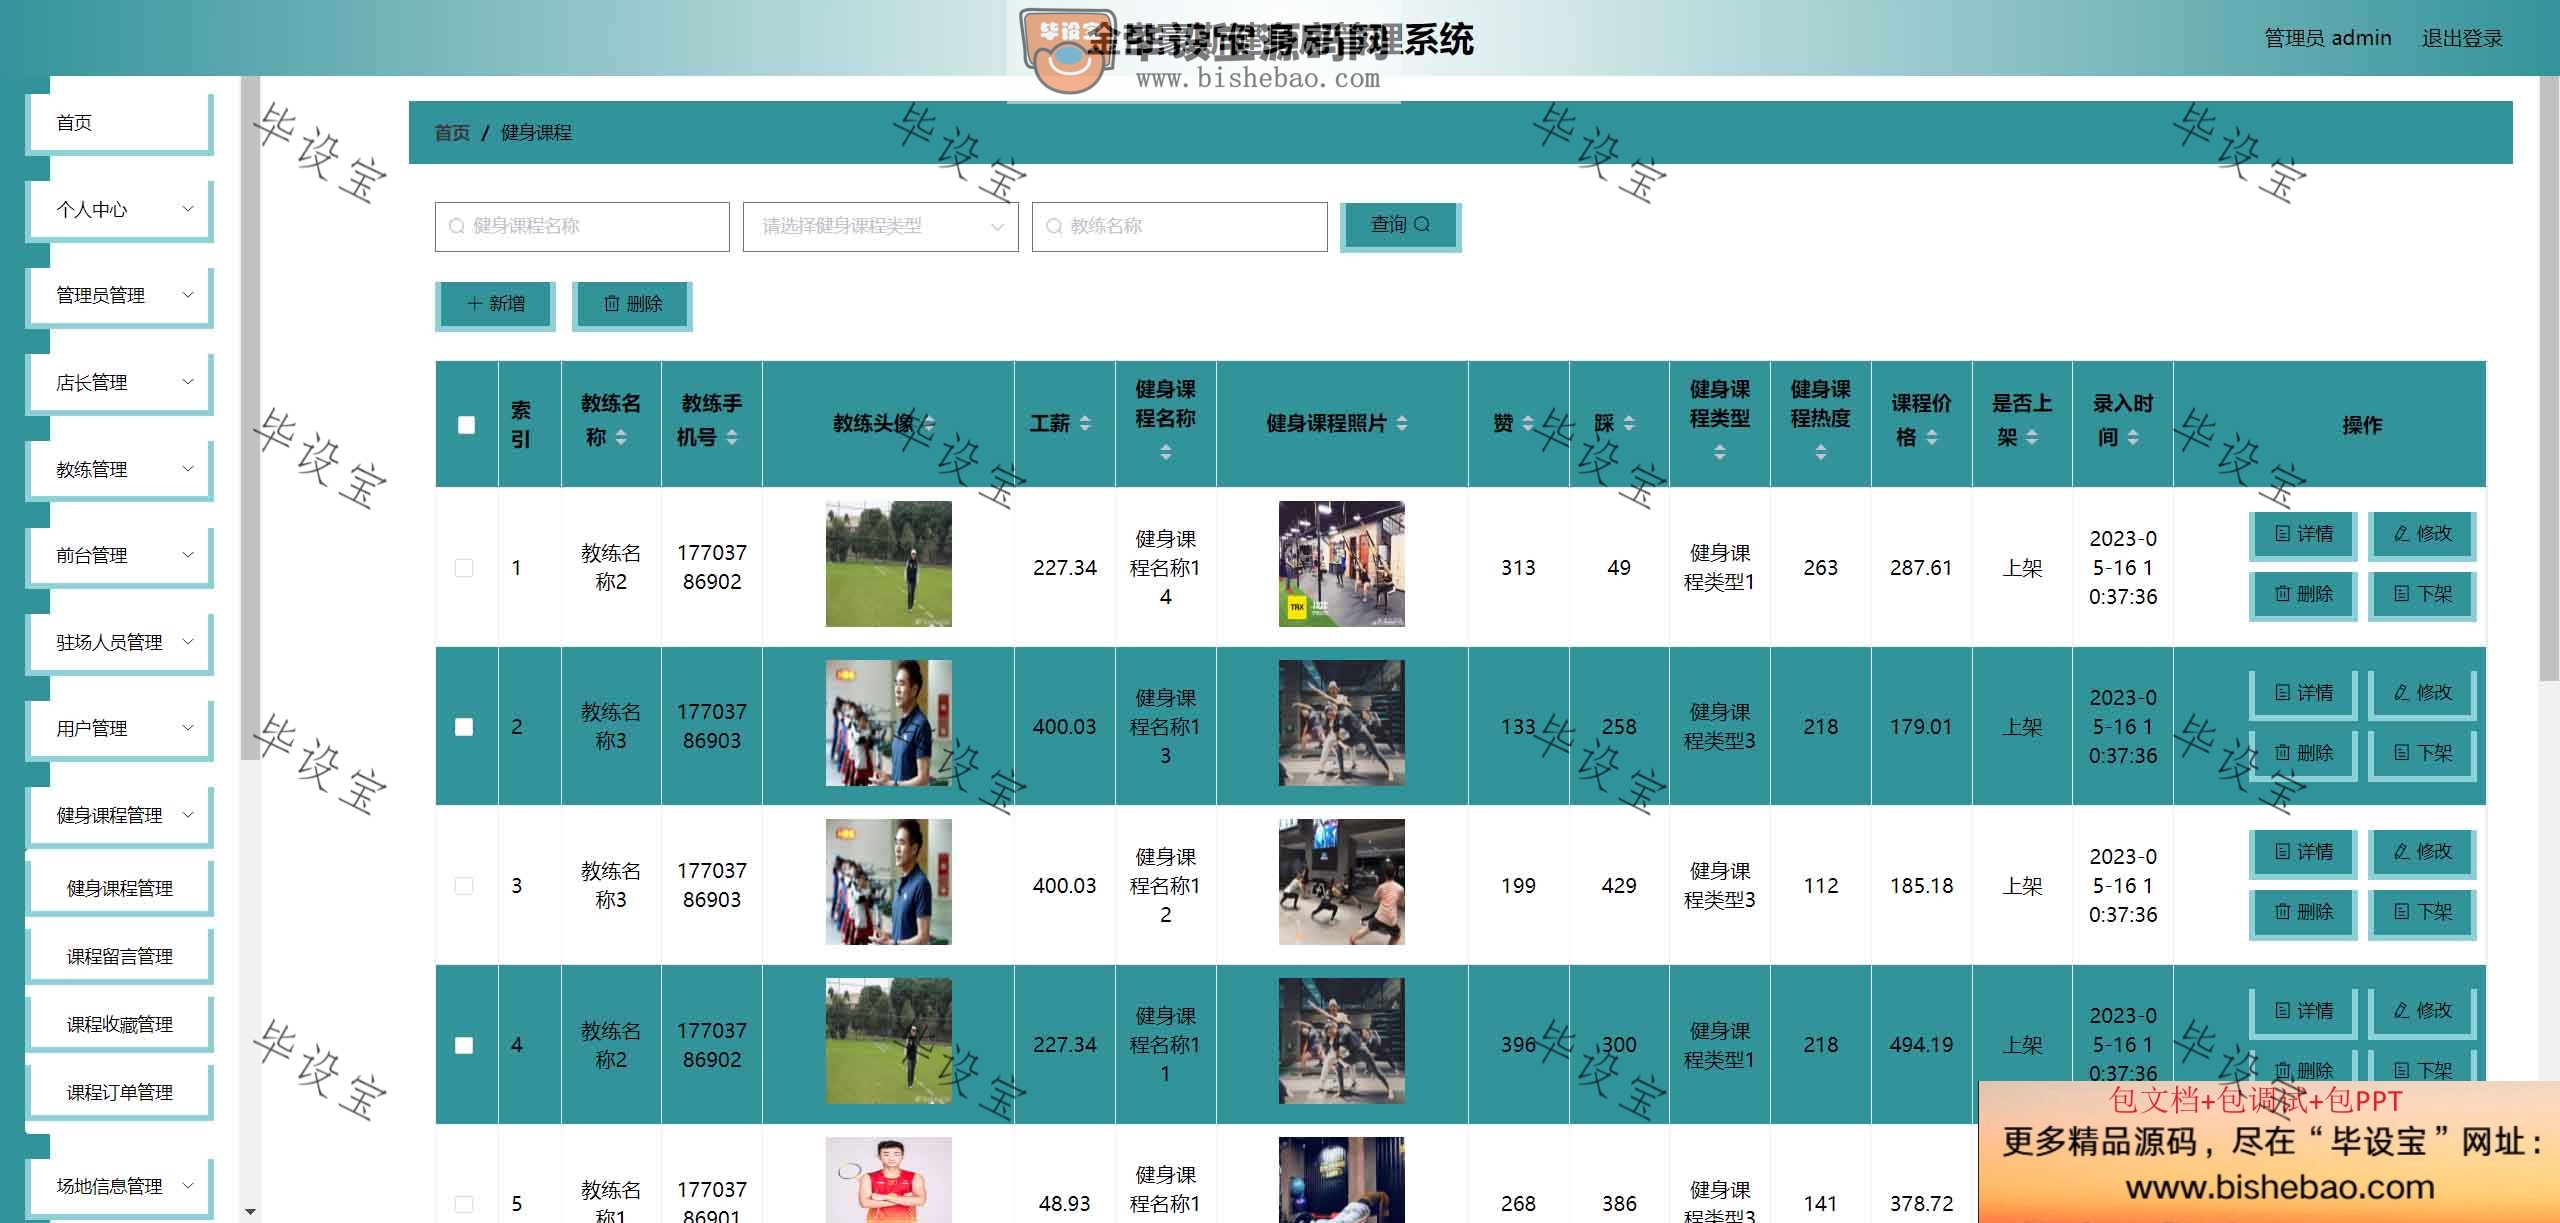Viewport: 2560px width, 1223px height.
Task: Sort by 课程价格 column arrows
Action: [x=1932, y=438]
